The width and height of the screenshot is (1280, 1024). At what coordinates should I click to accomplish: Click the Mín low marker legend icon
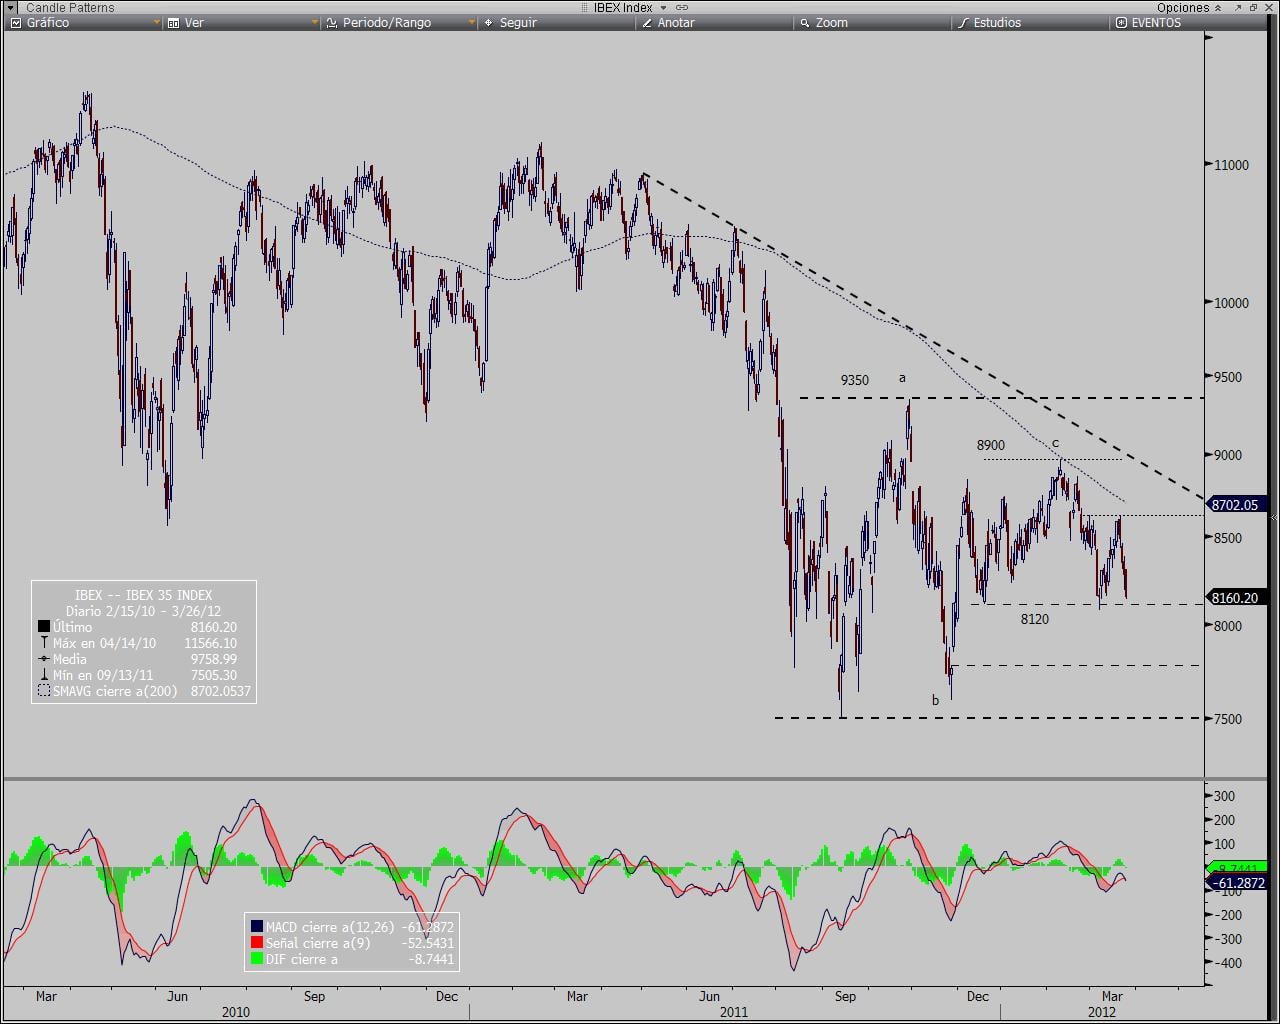(x=44, y=675)
